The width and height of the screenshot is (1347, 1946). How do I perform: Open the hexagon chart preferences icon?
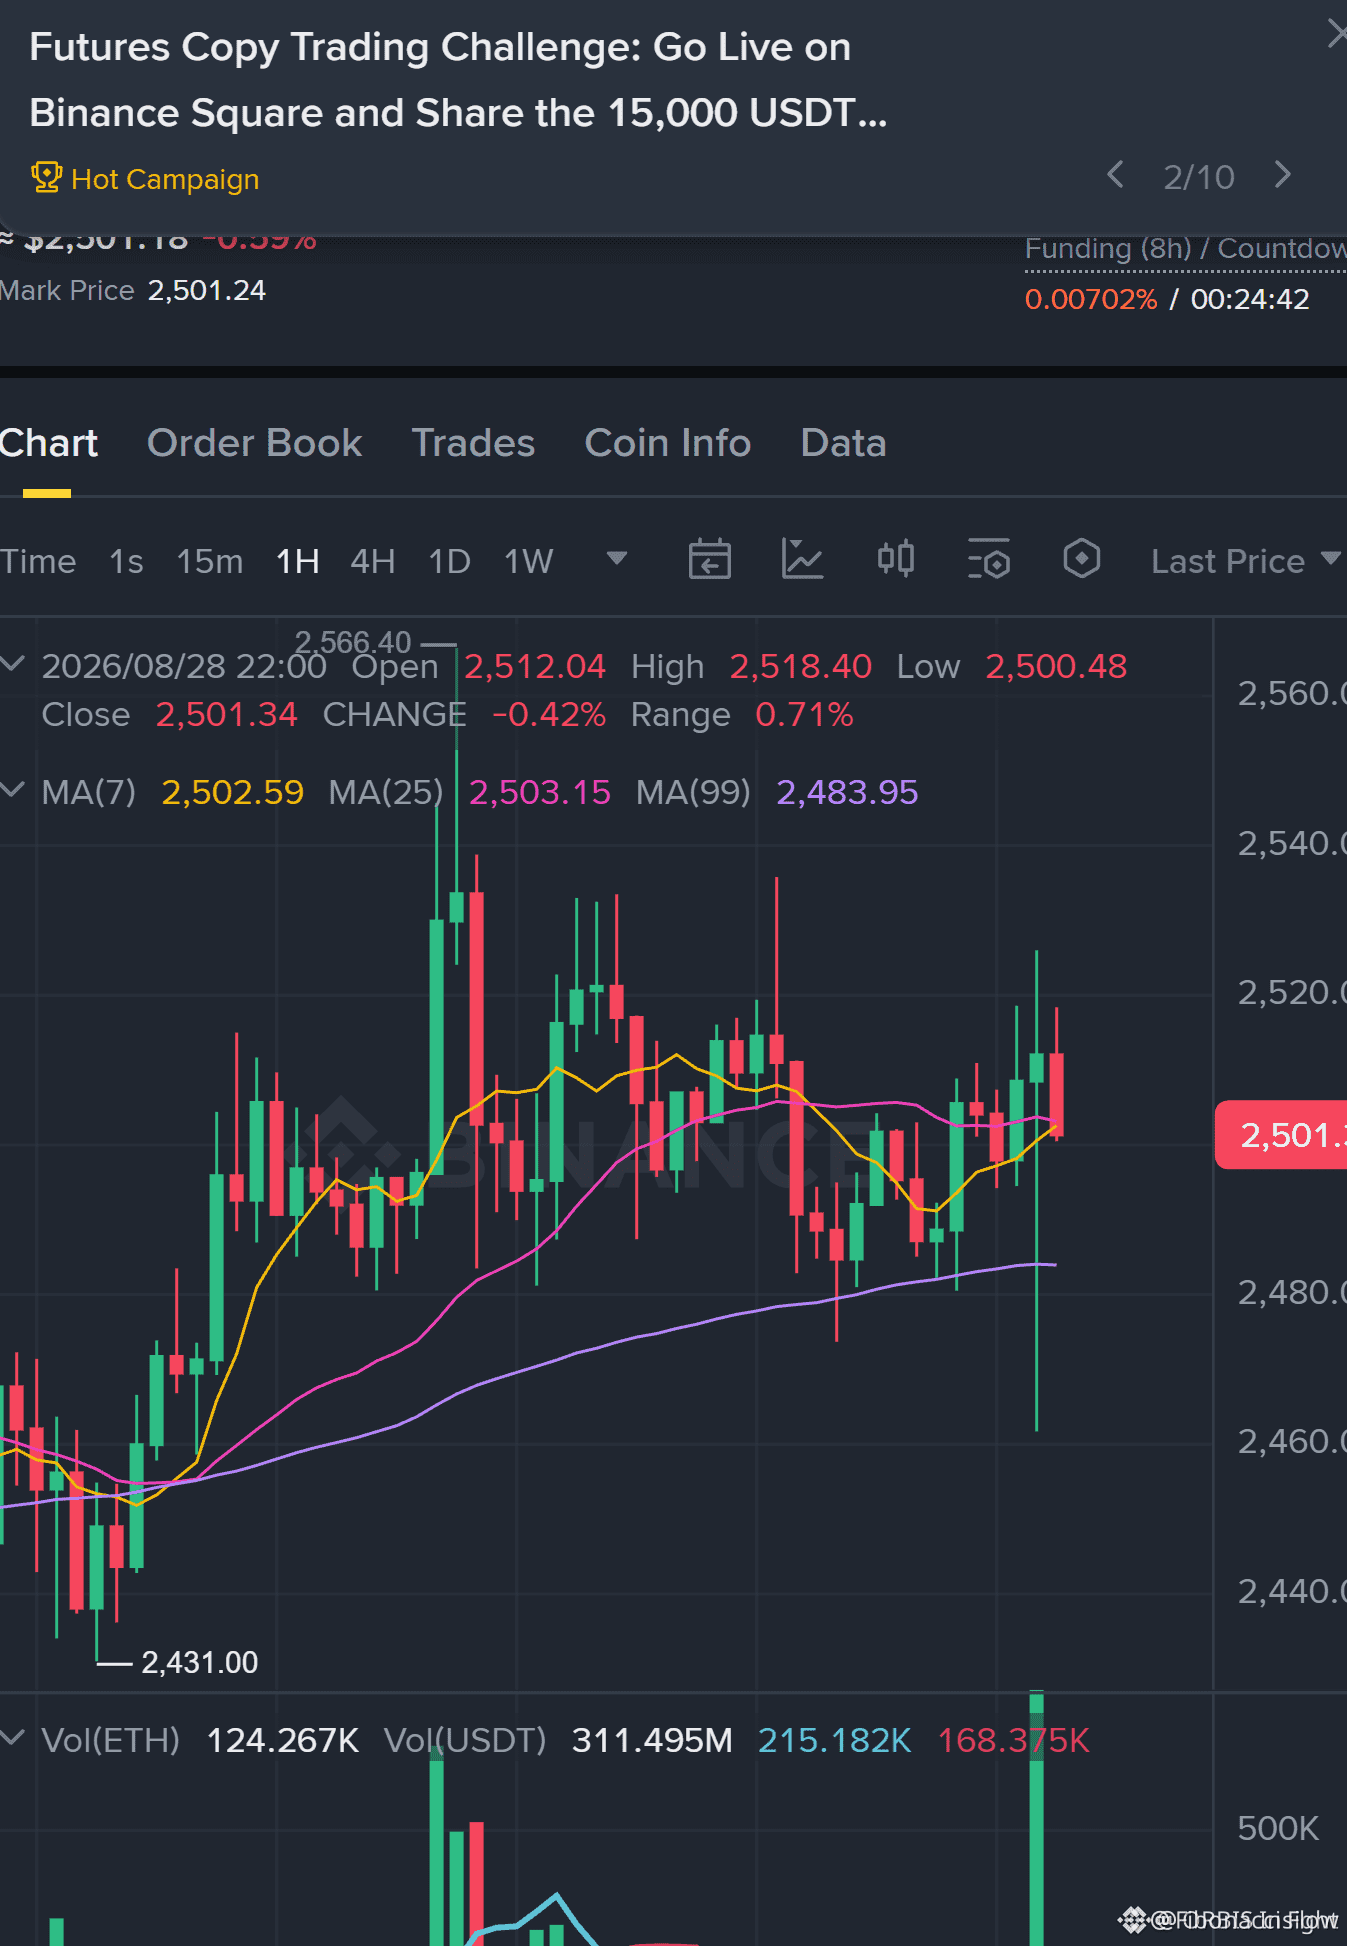coord(1081,559)
